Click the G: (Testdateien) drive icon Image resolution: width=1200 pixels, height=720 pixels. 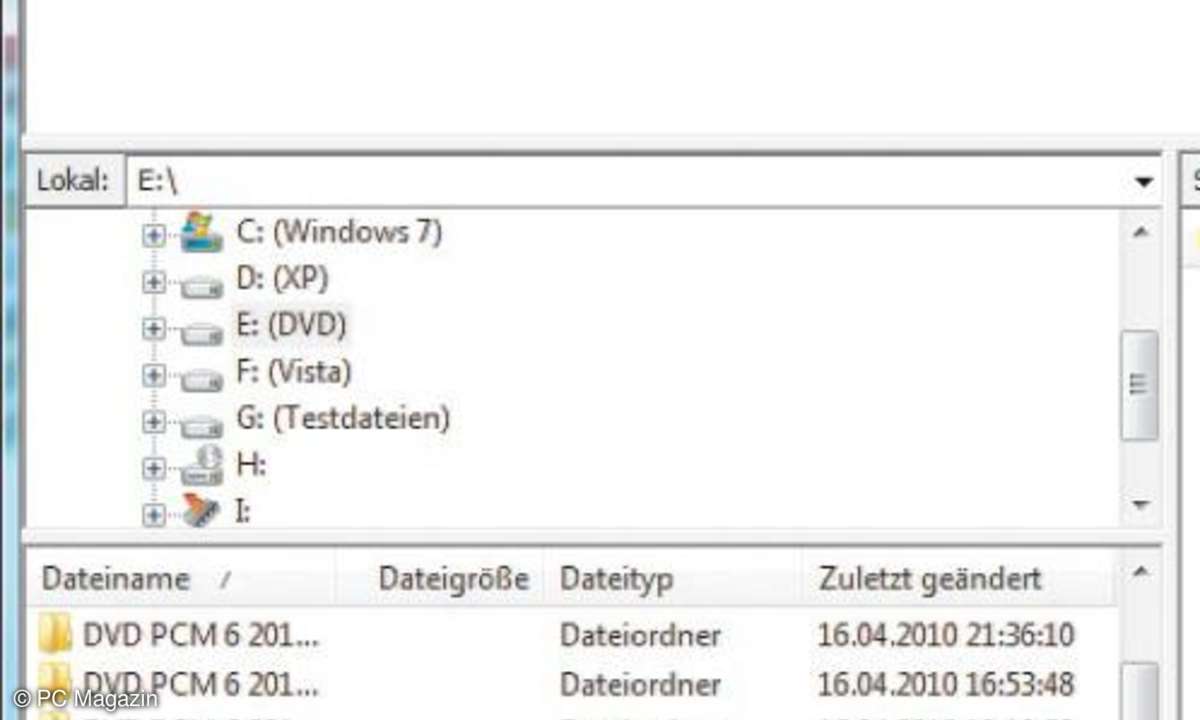point(202,423)
